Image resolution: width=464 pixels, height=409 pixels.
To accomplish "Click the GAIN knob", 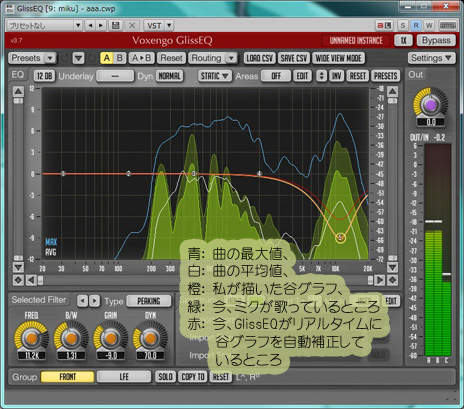I will point(111,338).
